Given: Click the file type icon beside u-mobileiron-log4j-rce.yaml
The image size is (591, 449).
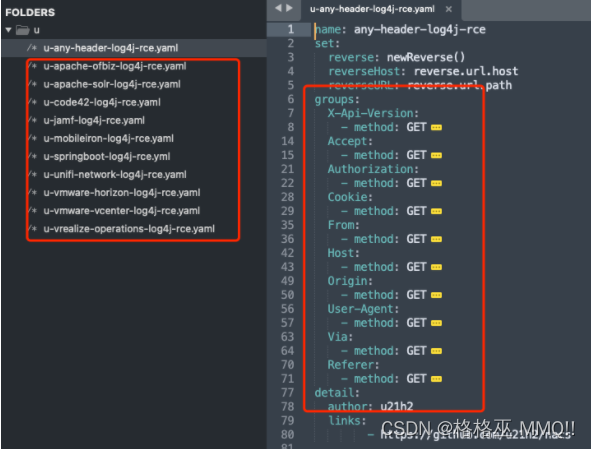Looking at the screenshot, I should pyautogui.click(x=33, y=139).
